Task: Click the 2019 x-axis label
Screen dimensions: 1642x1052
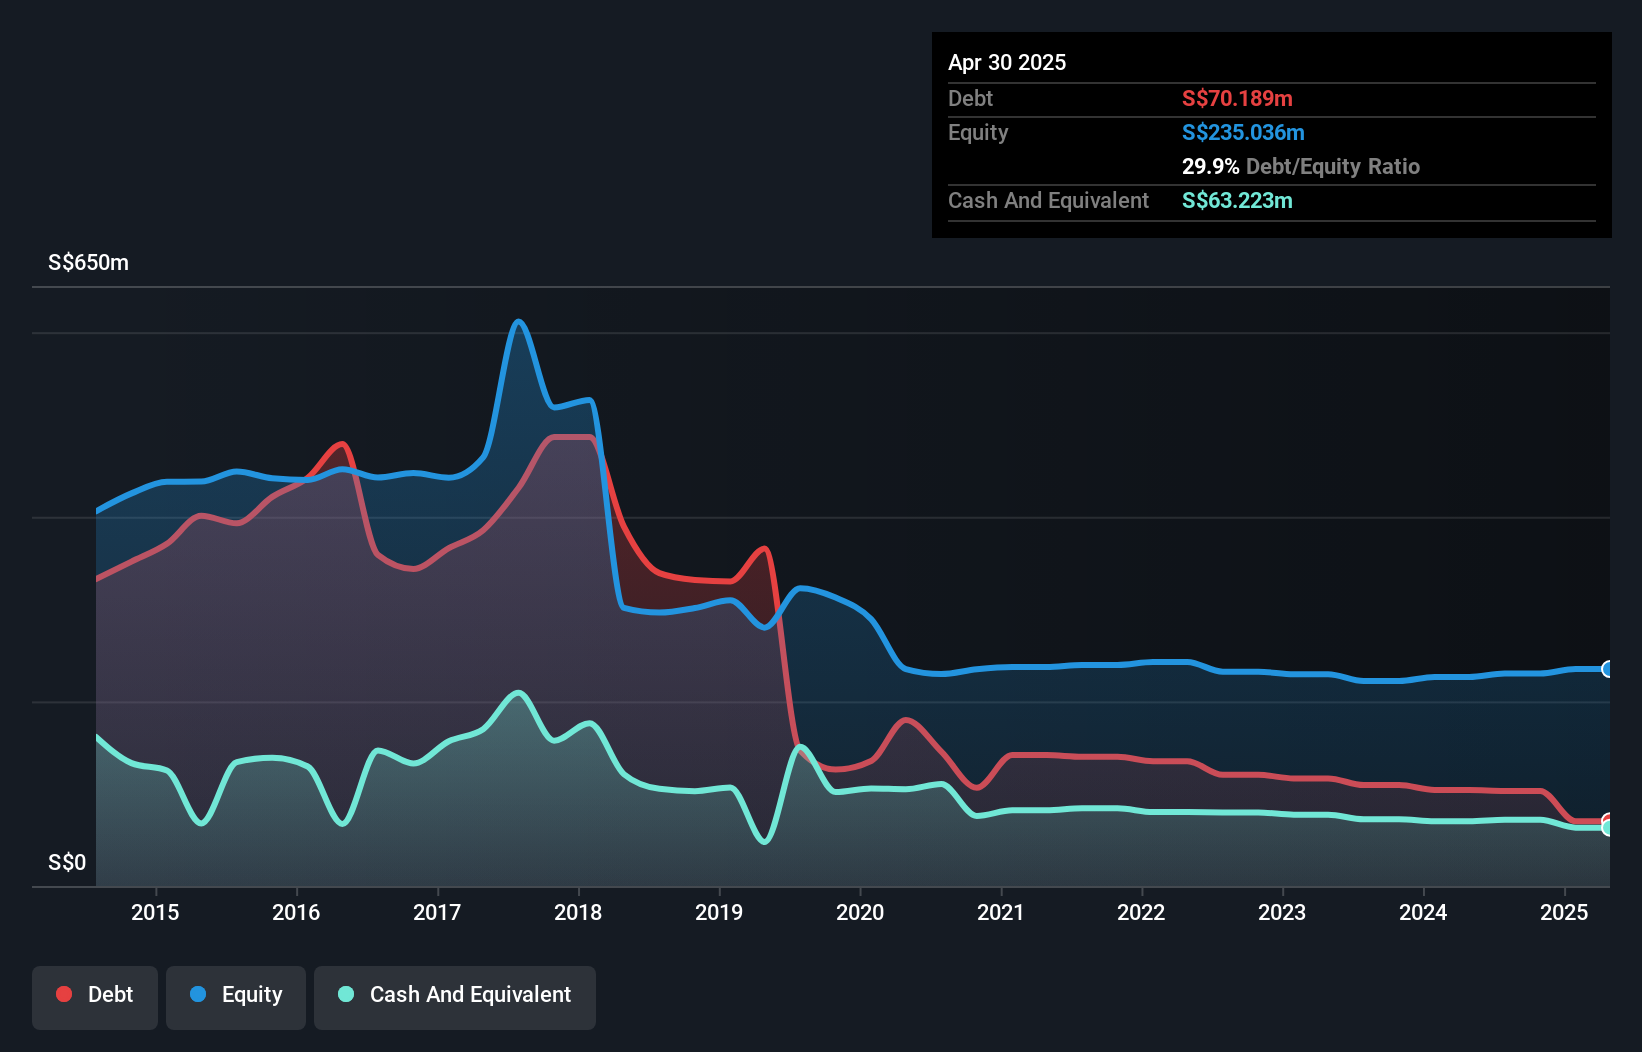Action: pos(719,912)
